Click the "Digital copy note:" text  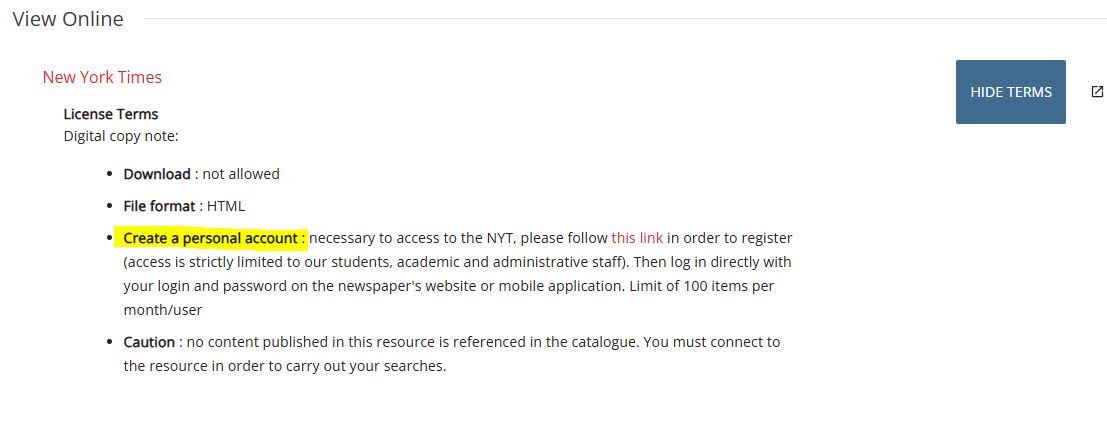pos(121,136)
